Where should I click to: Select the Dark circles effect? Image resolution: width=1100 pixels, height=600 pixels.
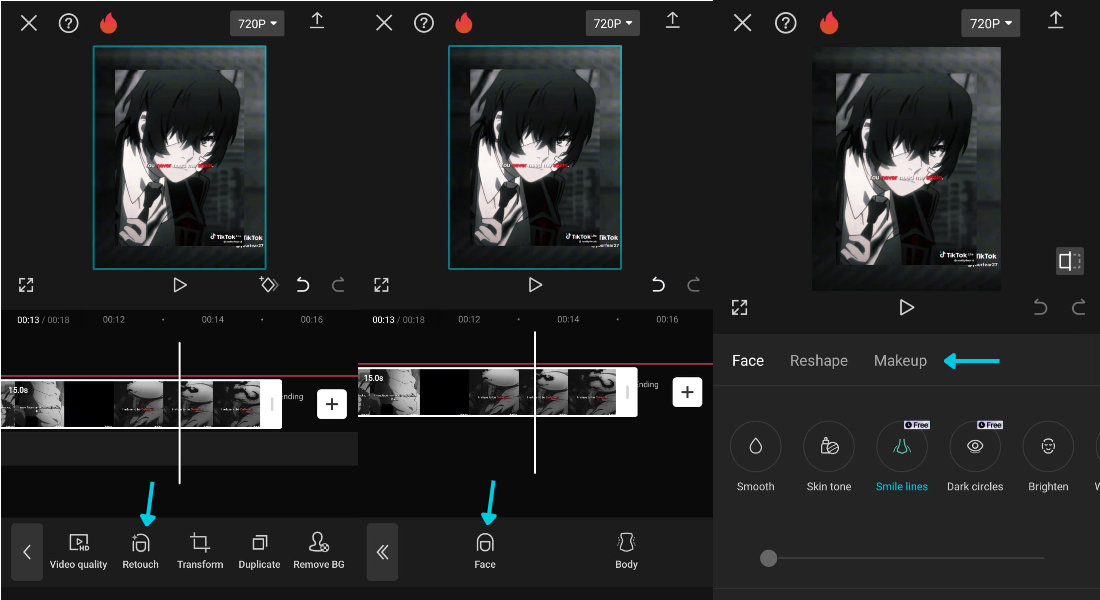975,456
